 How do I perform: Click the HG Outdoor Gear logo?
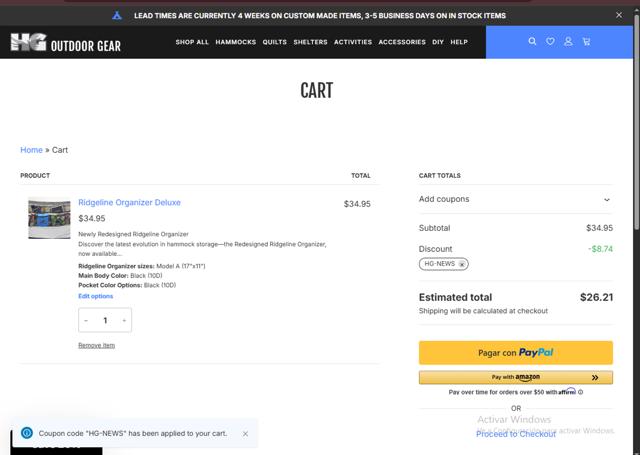pos(65,43)
